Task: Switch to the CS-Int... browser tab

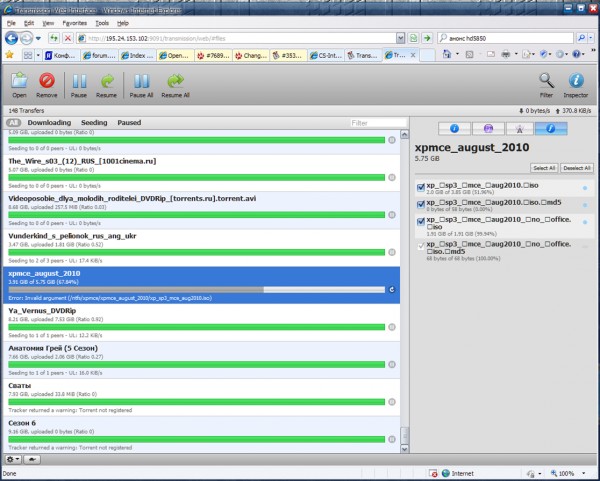Action: pyautogui.click(x=326, y=55)
